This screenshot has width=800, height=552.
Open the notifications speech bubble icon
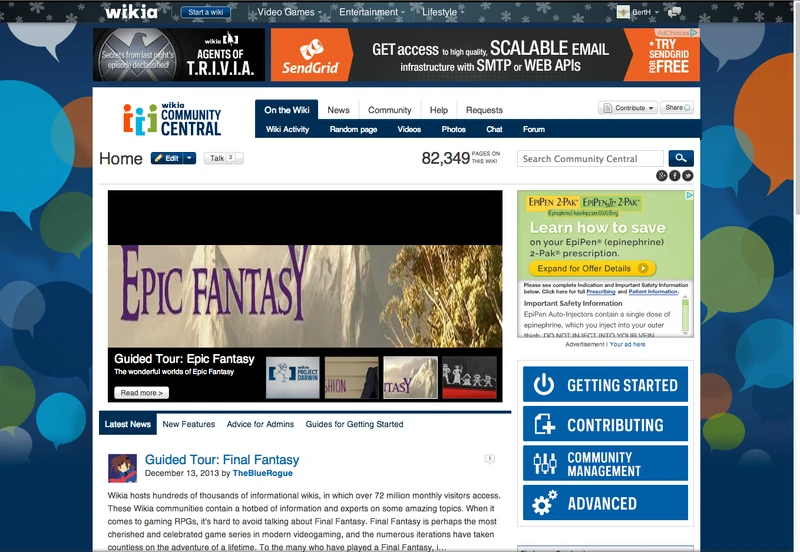tap(675, 12)
